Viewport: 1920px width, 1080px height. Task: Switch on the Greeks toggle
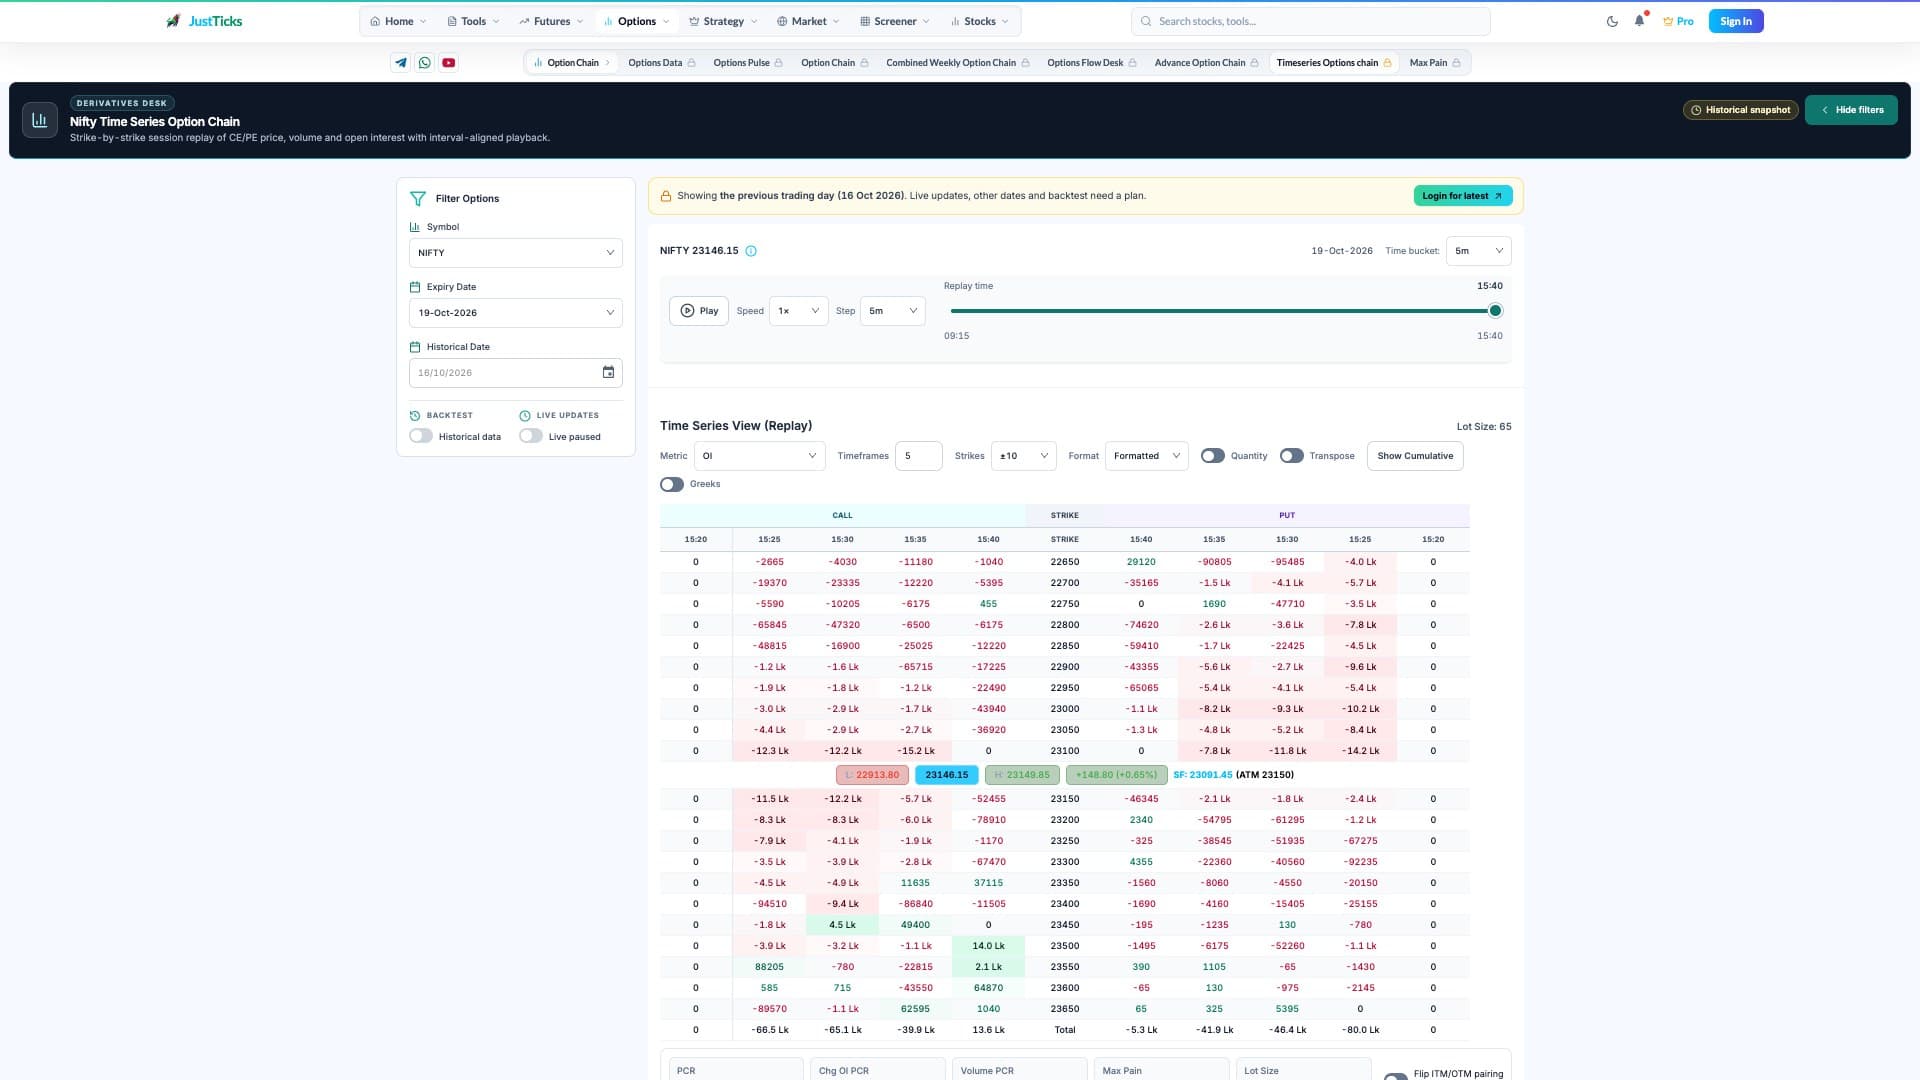pos(672,484)
